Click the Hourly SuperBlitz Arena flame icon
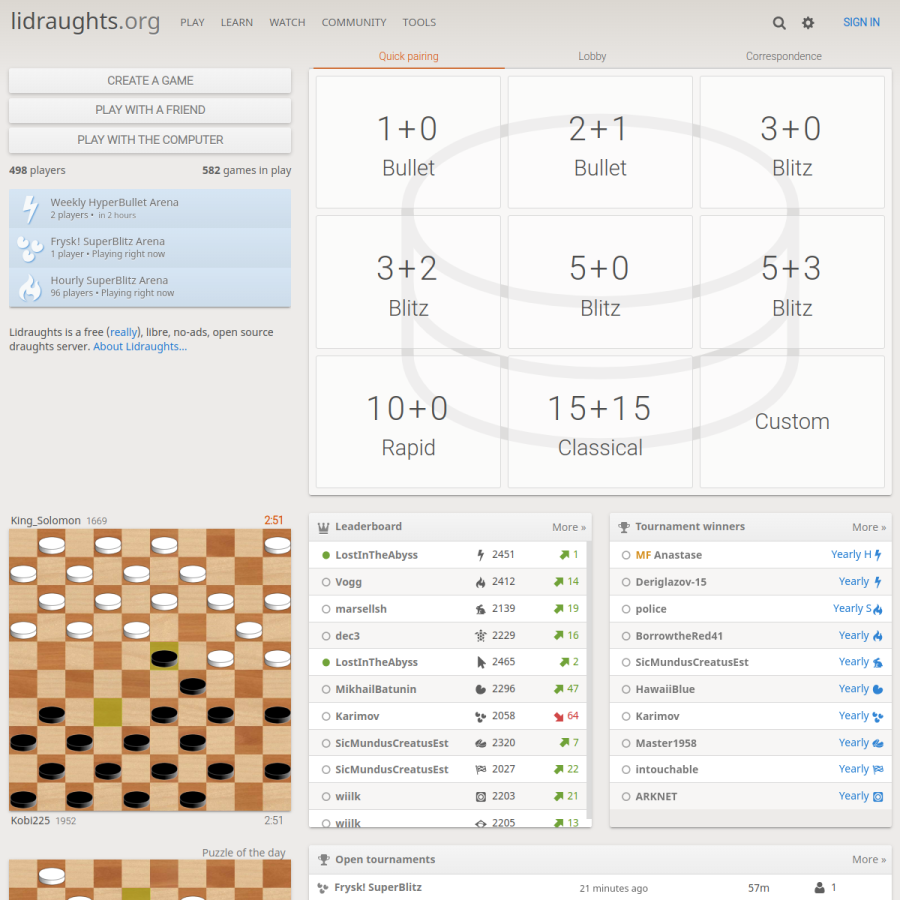This screenshot has width=900, height=900. click(x=30, y=287)
